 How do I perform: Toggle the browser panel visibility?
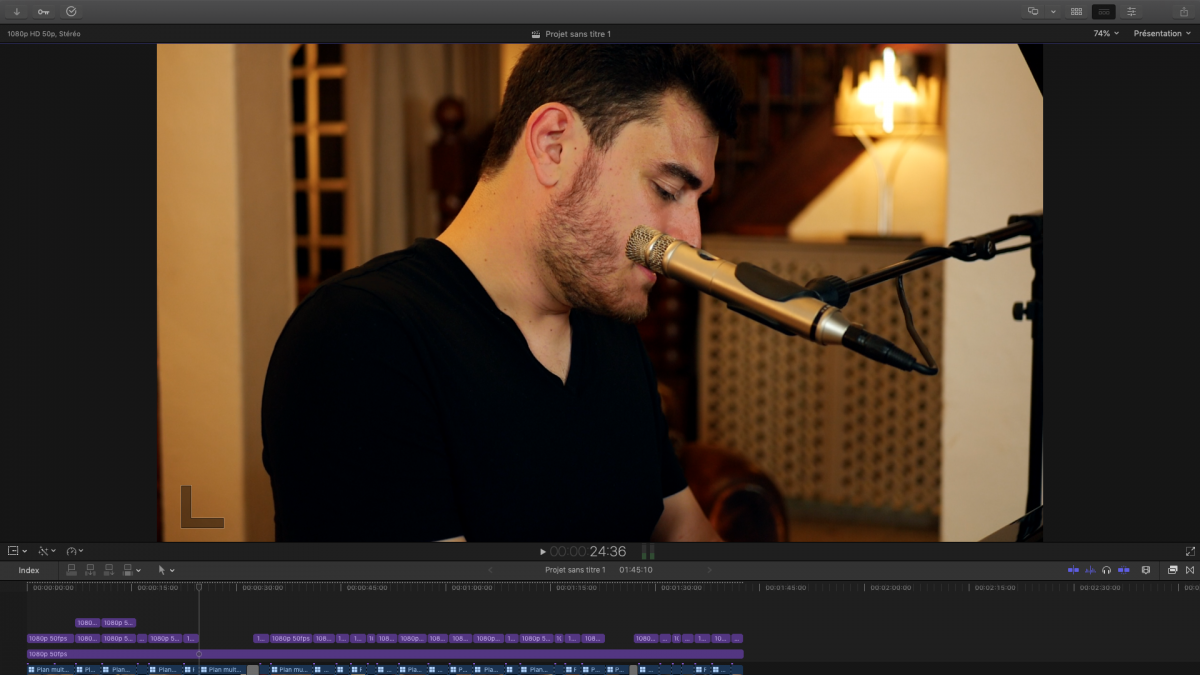point(1076,12)
